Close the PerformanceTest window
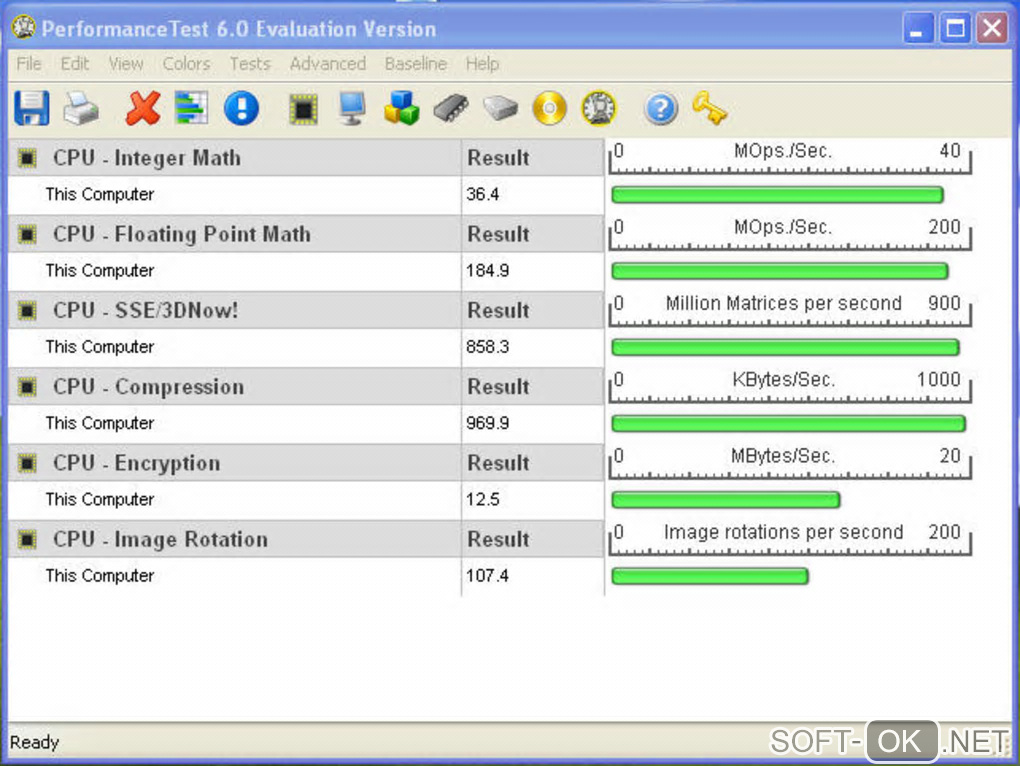This screenshot has height=766, width=1020. pyautogui.click(x=992, y=29)
